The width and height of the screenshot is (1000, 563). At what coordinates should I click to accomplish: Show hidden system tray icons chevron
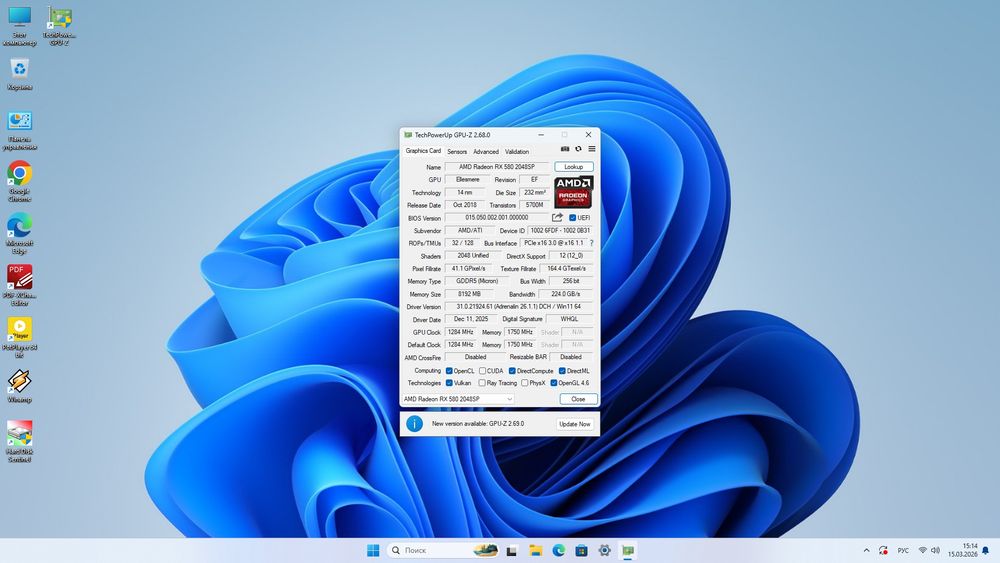point(866,551)
